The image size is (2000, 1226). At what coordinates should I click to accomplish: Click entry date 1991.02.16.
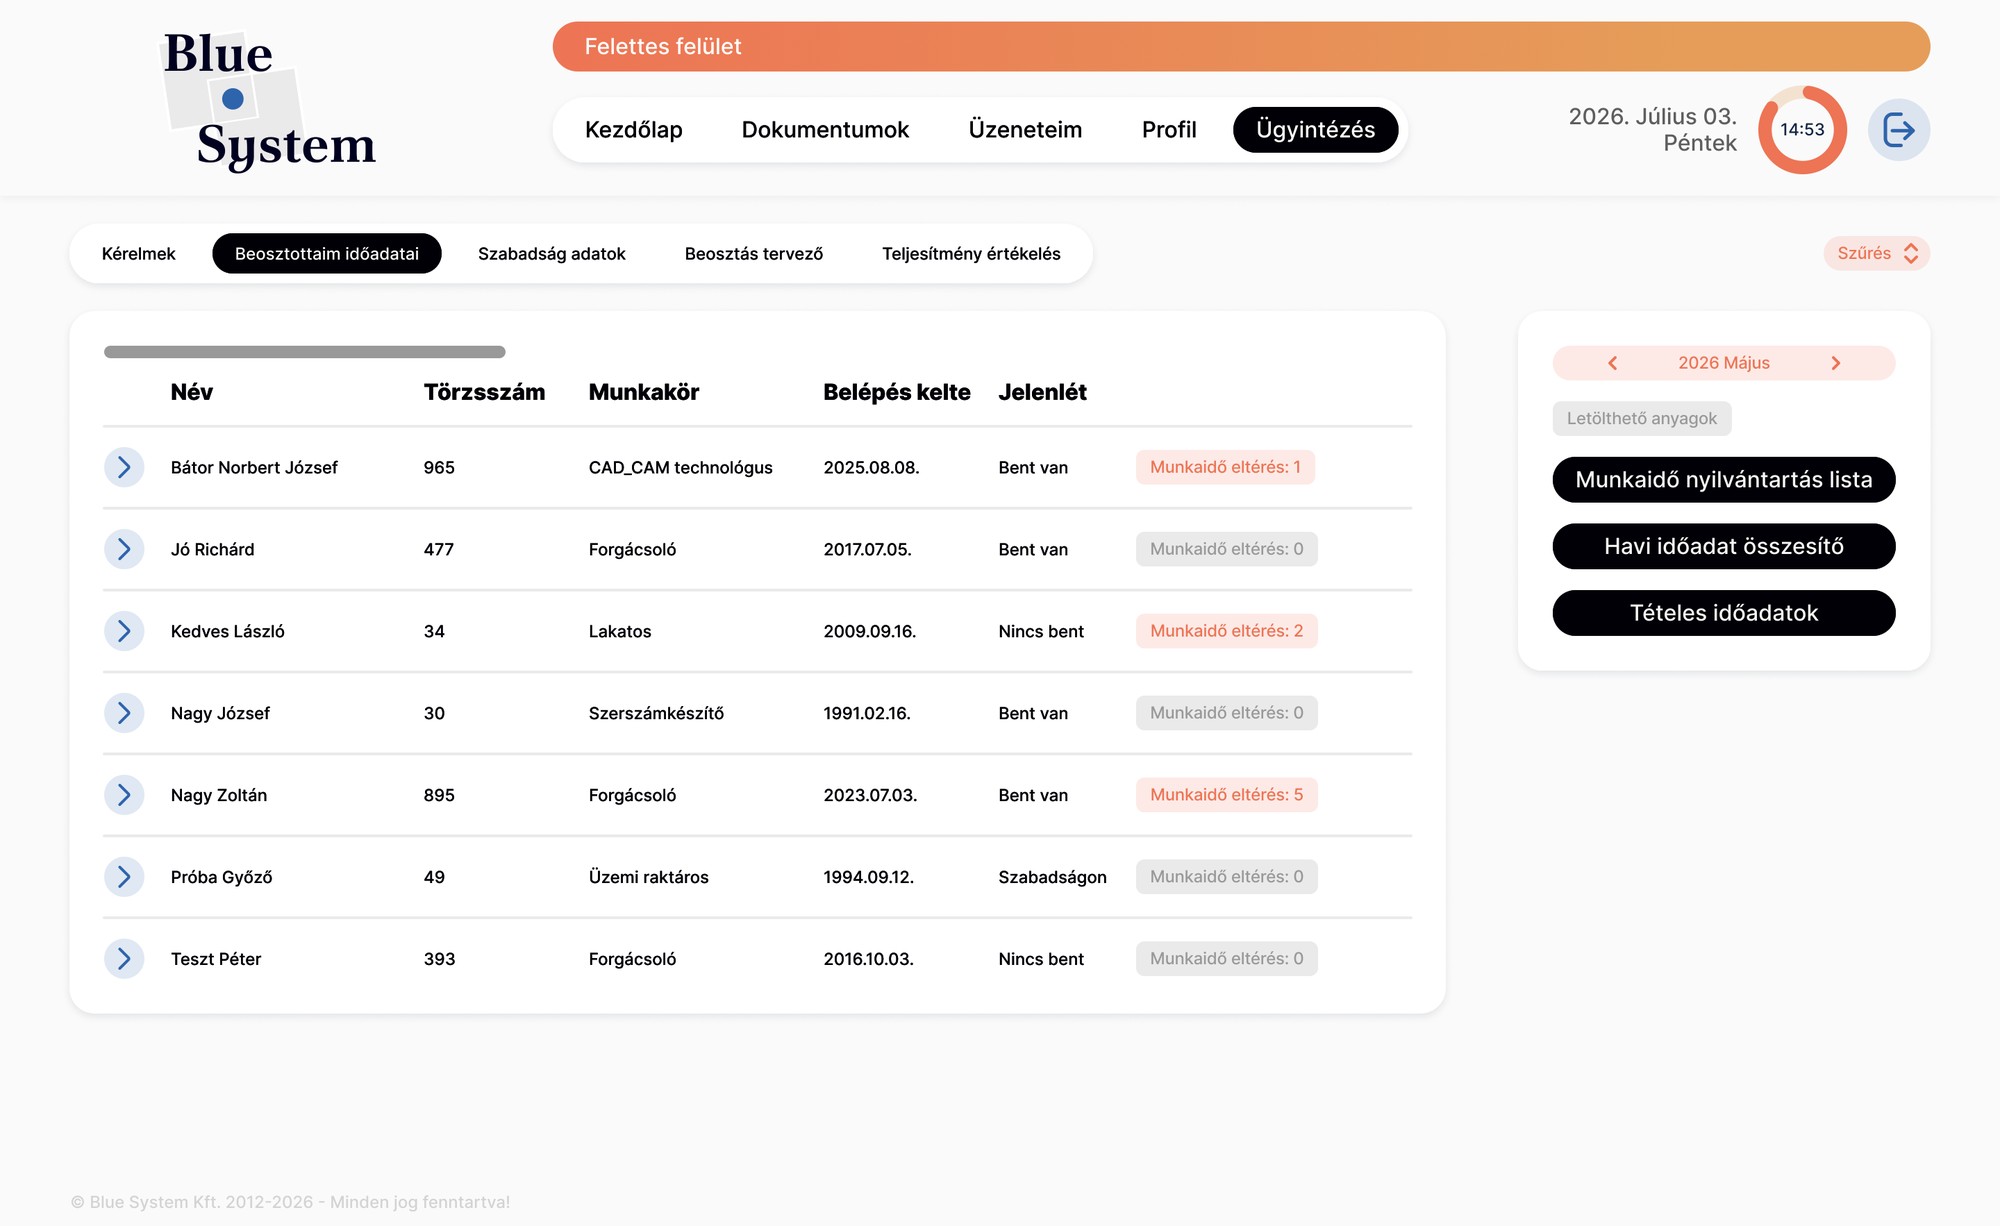867,714
